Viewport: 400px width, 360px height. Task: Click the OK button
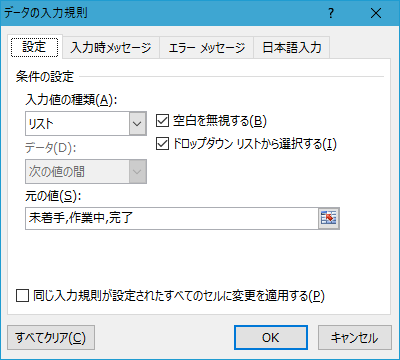point(271,338)
